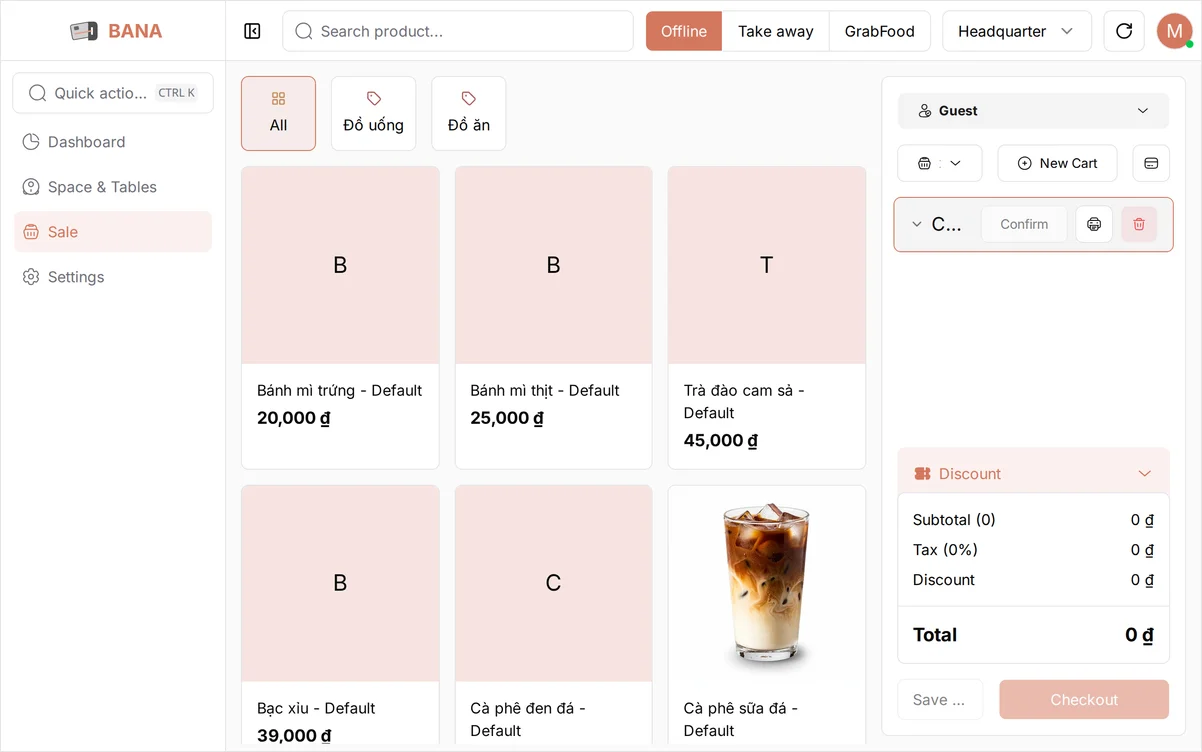
Task: Click the BANA logo
Action: click(x=116, y=31)
